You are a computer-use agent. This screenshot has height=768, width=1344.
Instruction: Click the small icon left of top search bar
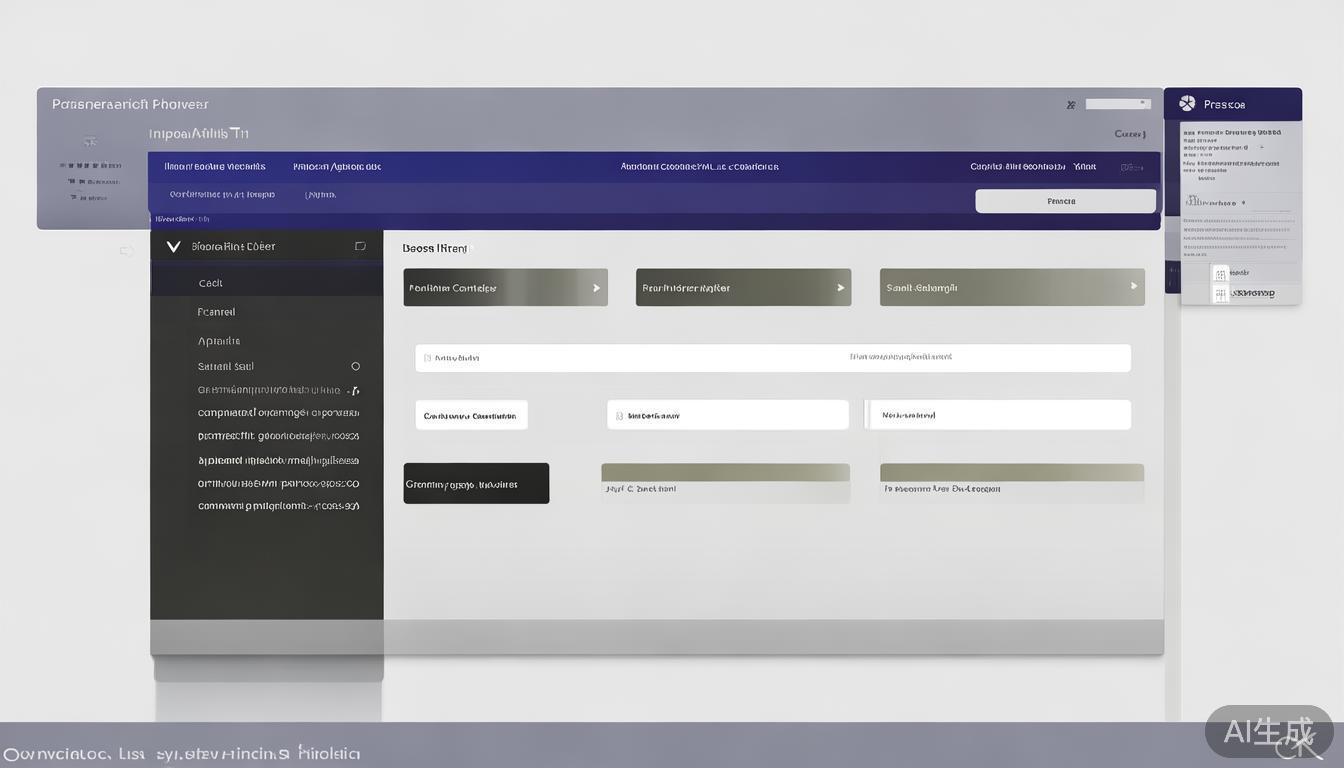(x=1071, y=104)
